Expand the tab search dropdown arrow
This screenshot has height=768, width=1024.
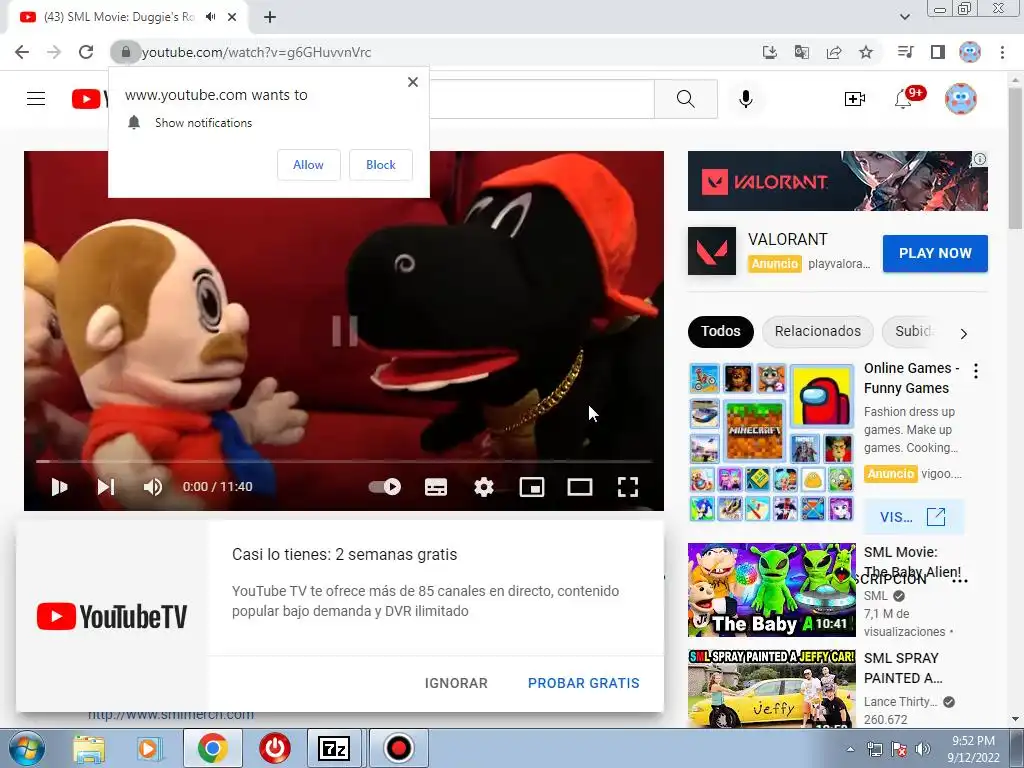click(x=905, y=17)
